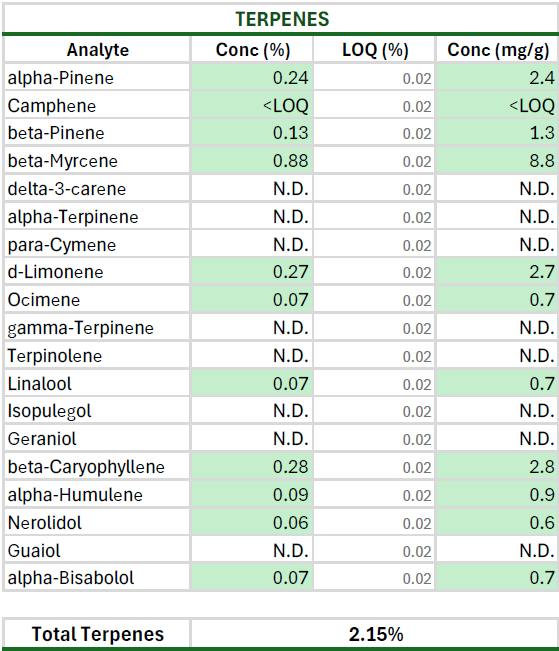Select the Conc (mg/g) column header
The height and width of the screenshot is (651, 559).
[497, 50]
